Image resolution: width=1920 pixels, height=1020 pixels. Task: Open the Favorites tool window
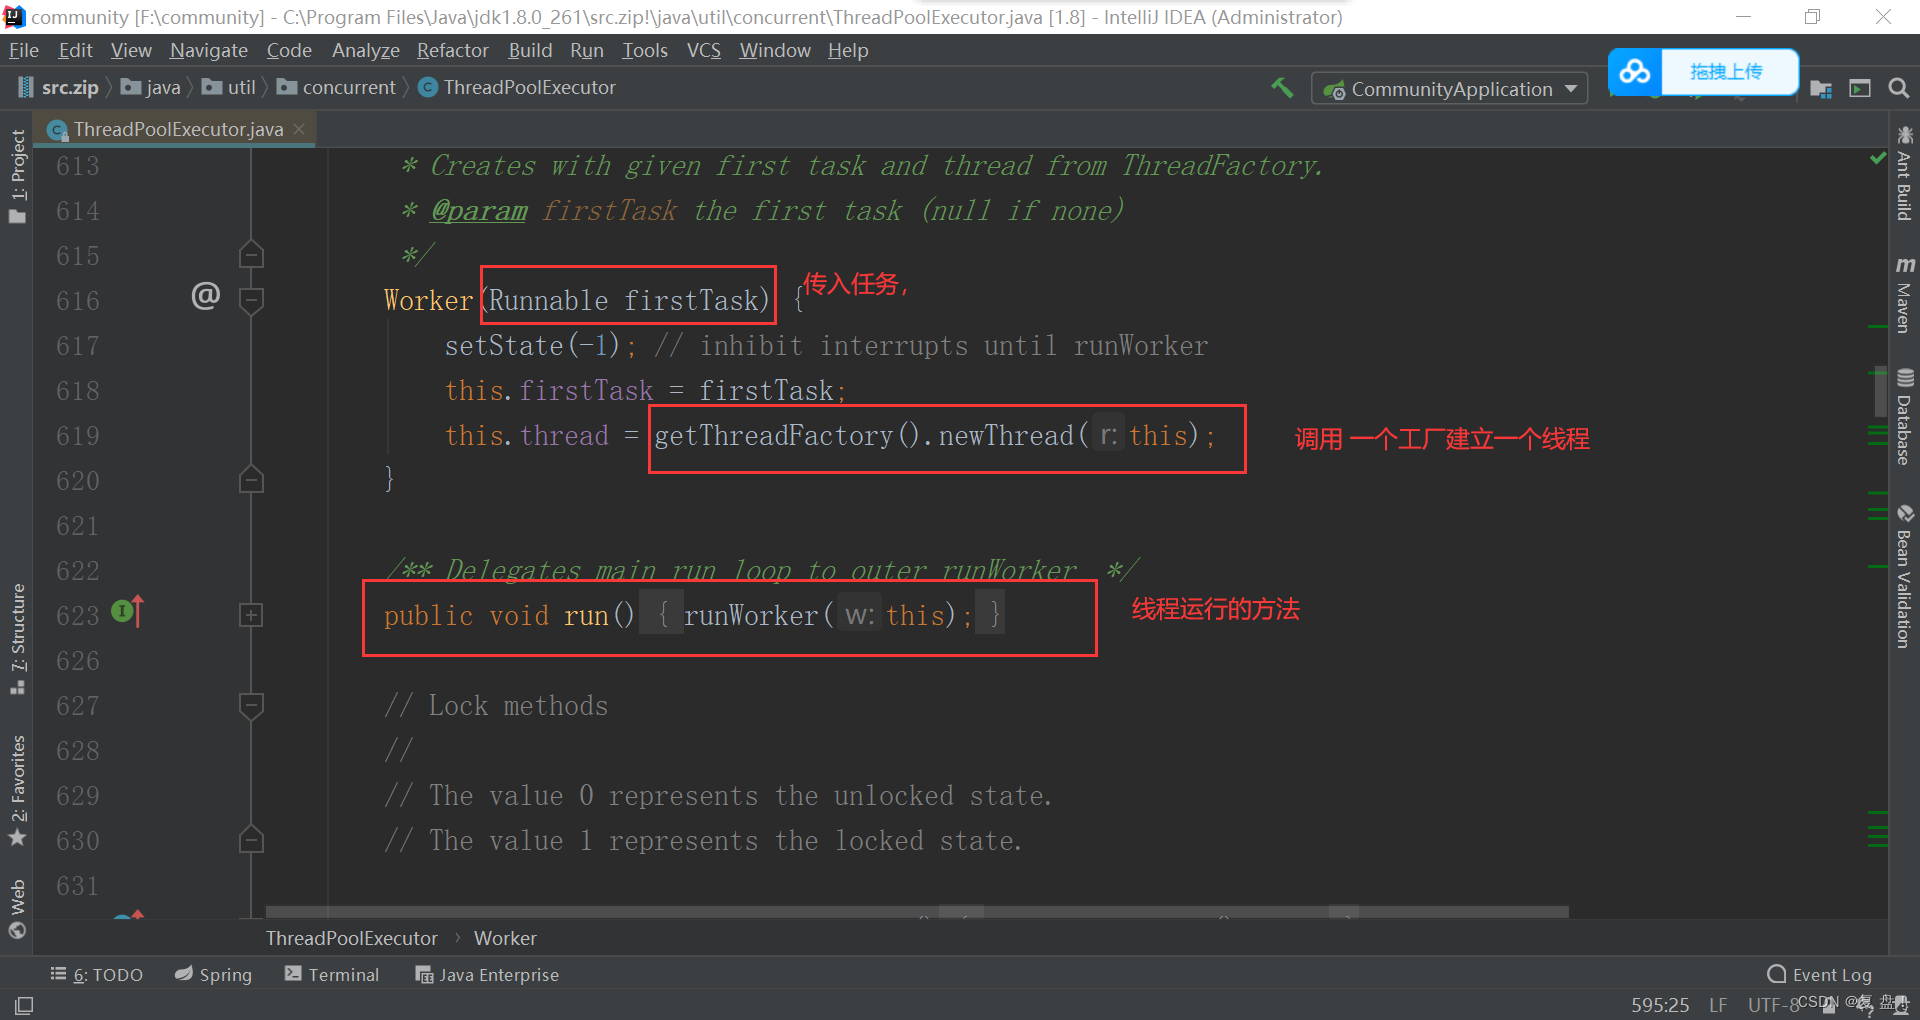pos(17,792)
